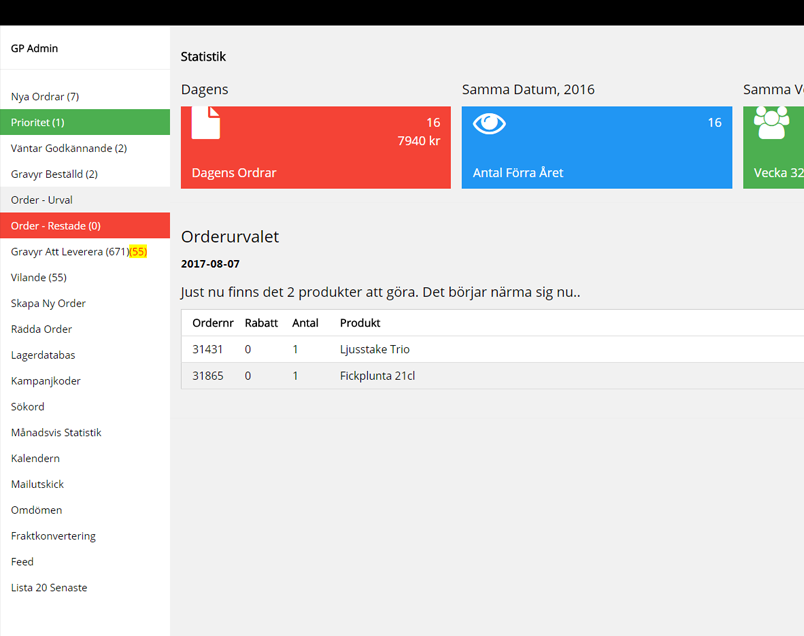Open Väntar Godkännande (2) list
This screenshot has width=804, height=636.
coord(69,148)
